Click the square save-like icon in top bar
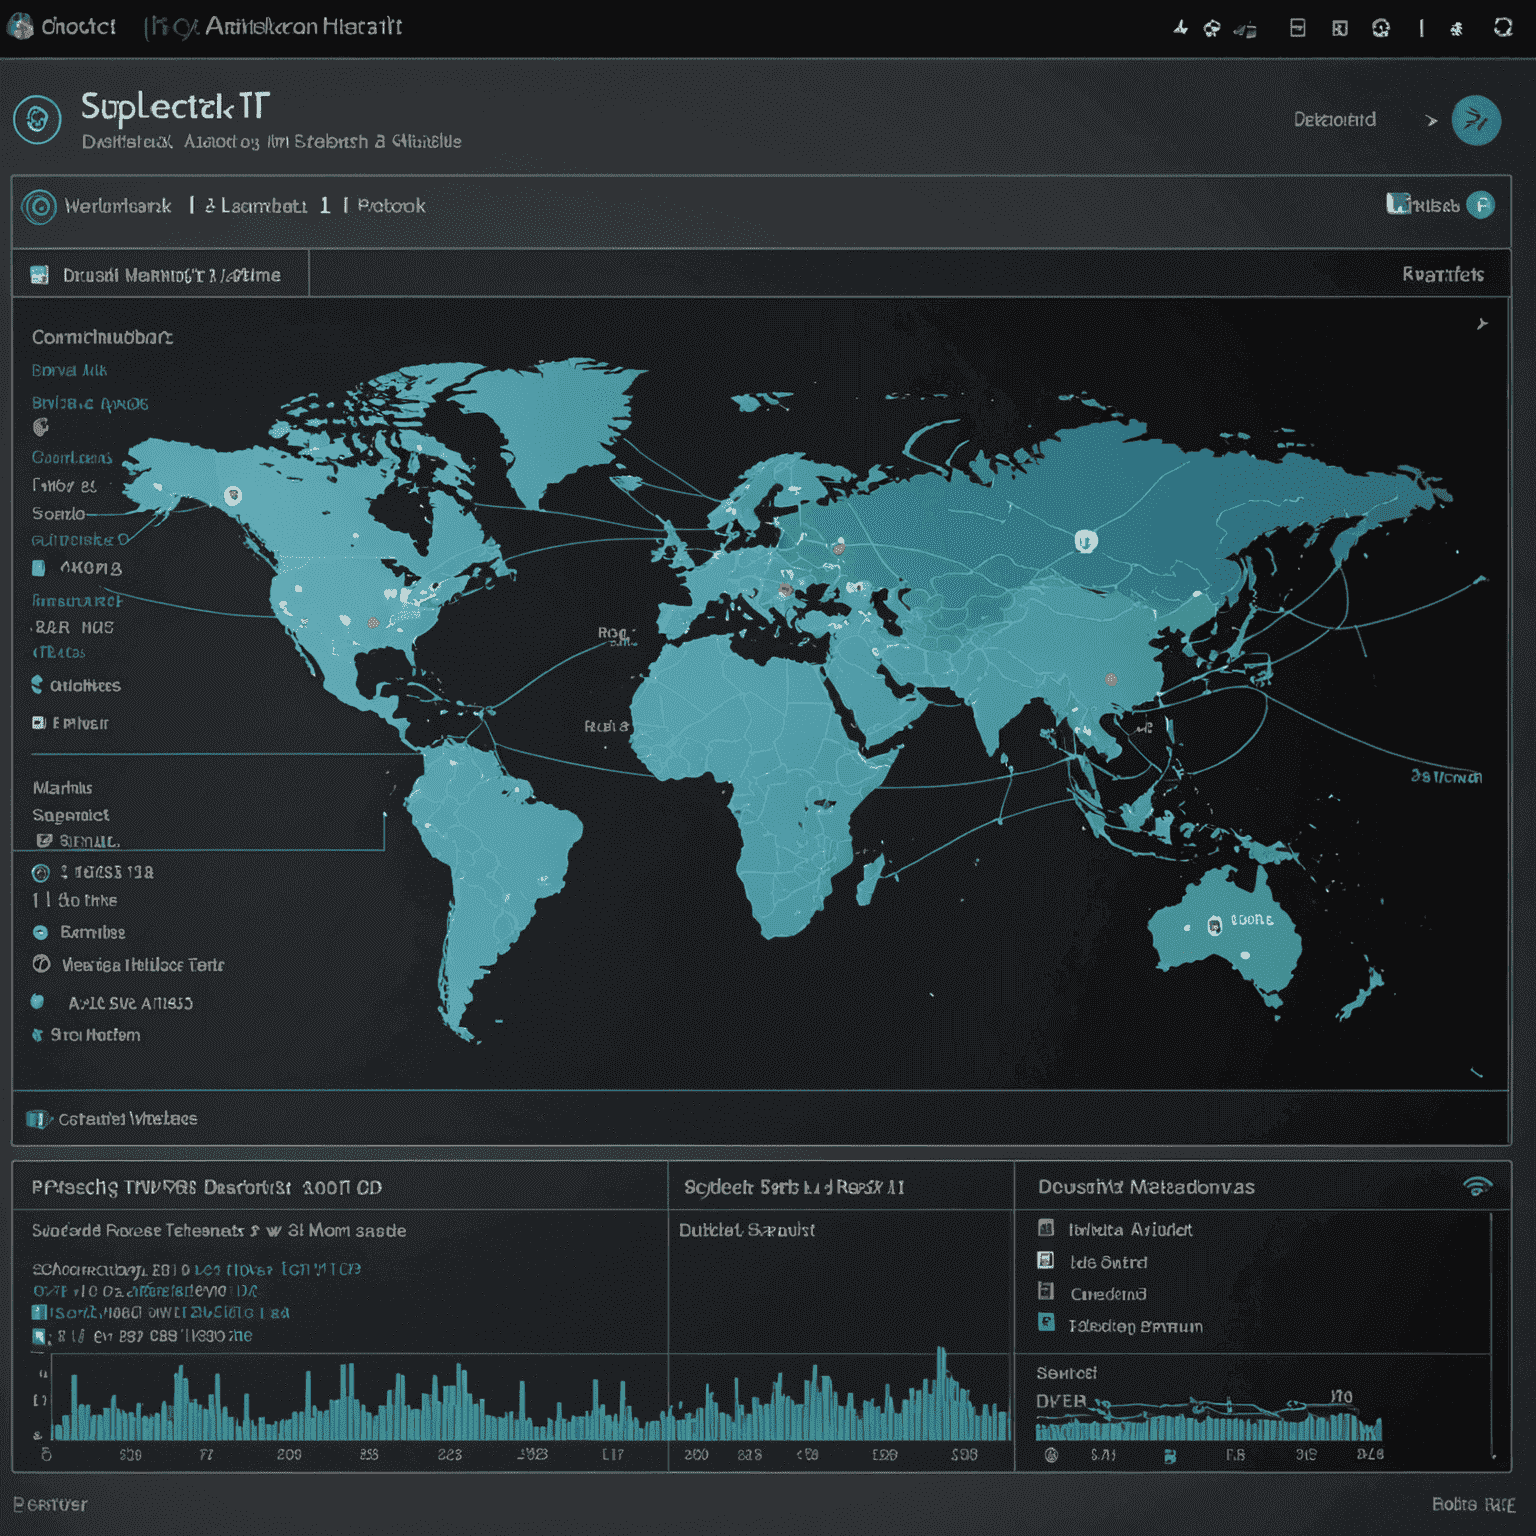The height and width of the screenshot is (1536, 1536). 1297,28
